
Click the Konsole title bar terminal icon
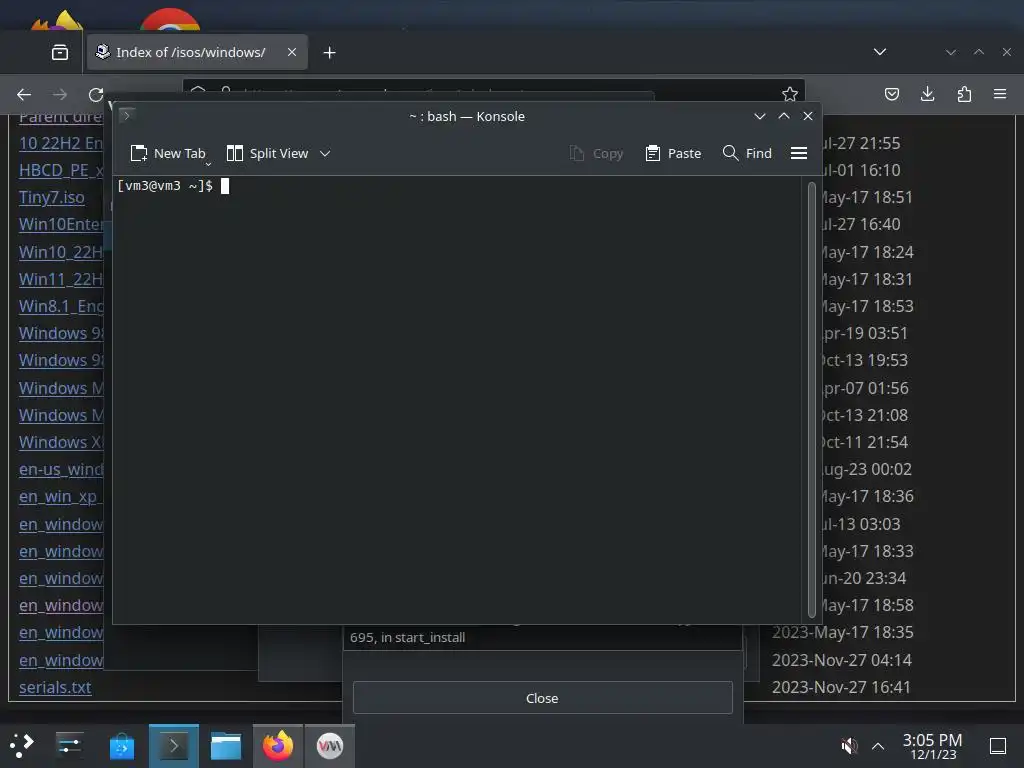point(127,116)
